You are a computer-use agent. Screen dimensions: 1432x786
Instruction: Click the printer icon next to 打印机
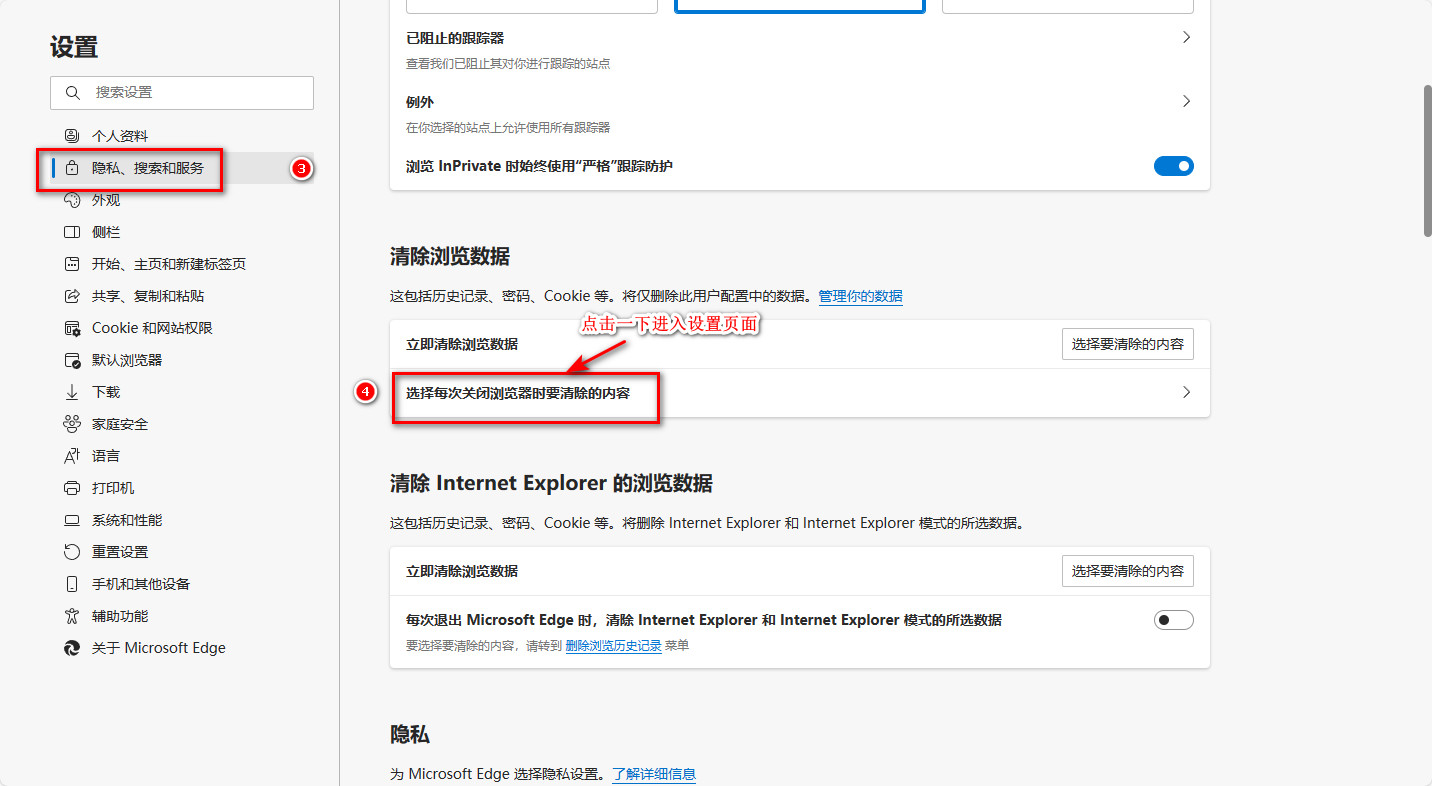point(71,488)
